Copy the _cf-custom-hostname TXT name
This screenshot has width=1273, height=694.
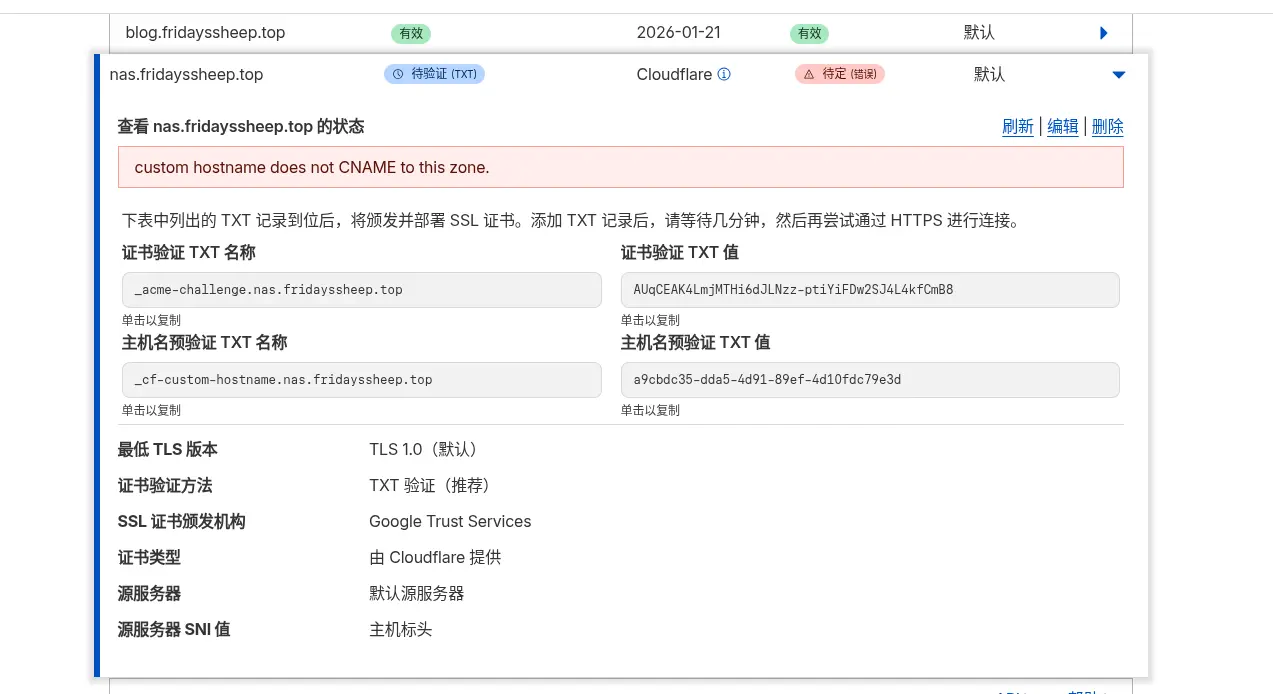click(x=362, y=379)
